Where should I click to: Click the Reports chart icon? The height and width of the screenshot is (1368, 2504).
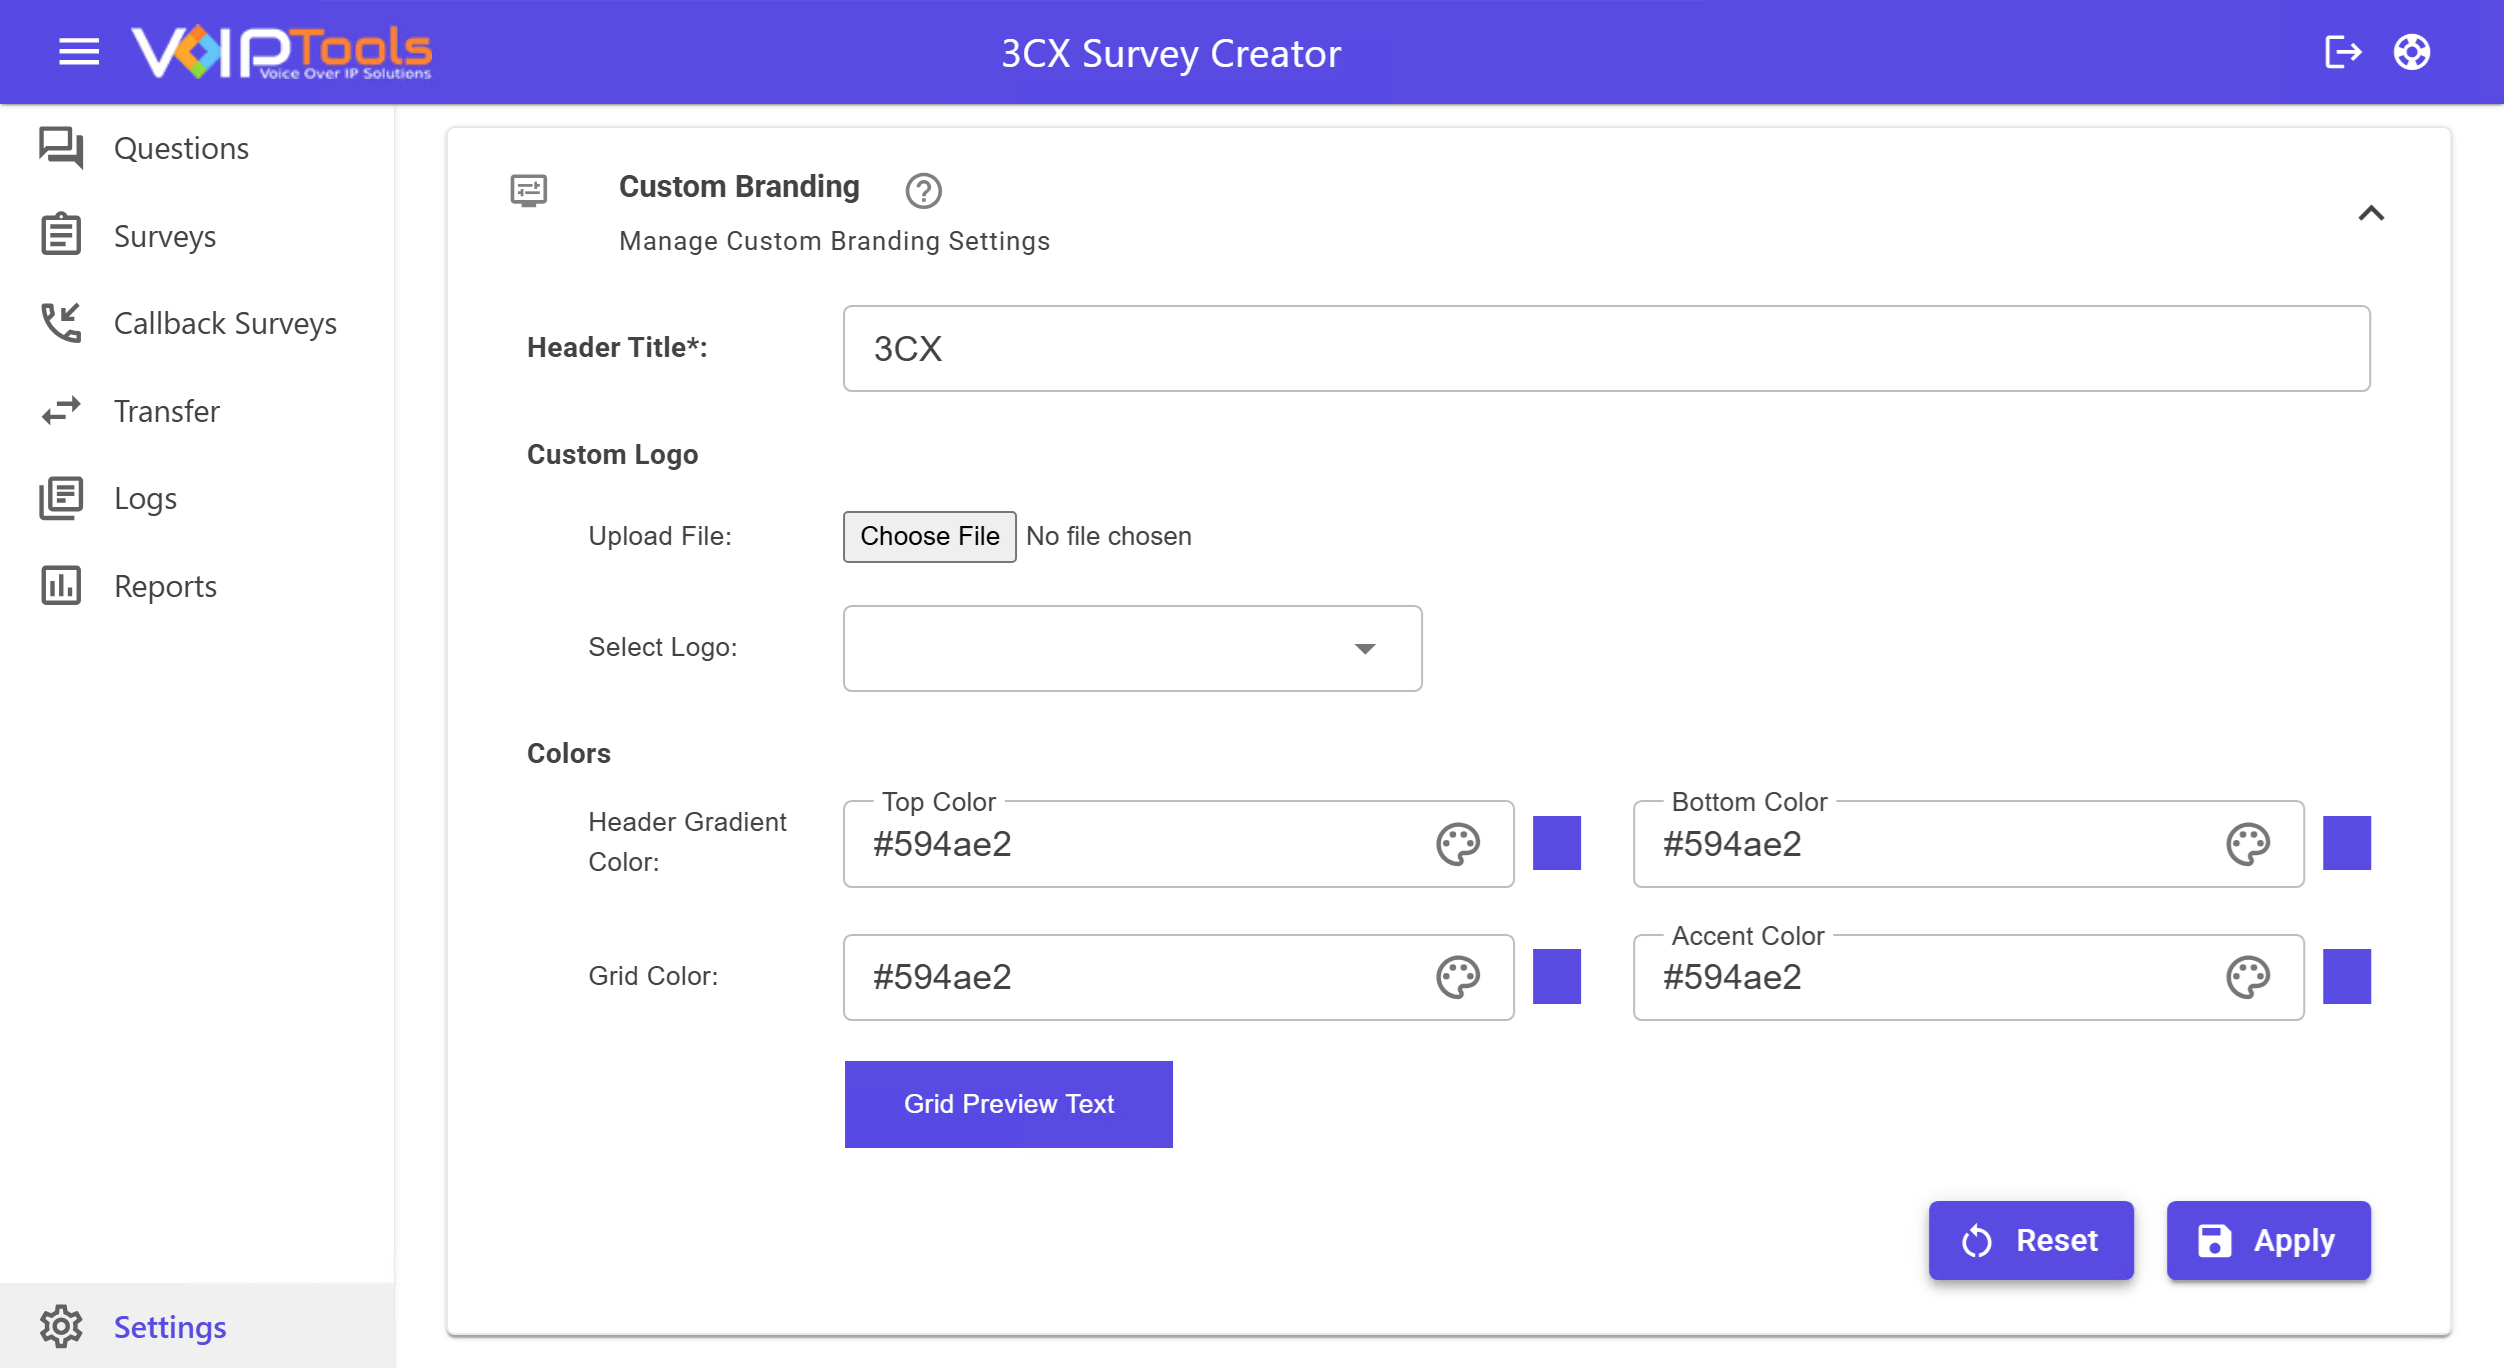tap(61, 586)
